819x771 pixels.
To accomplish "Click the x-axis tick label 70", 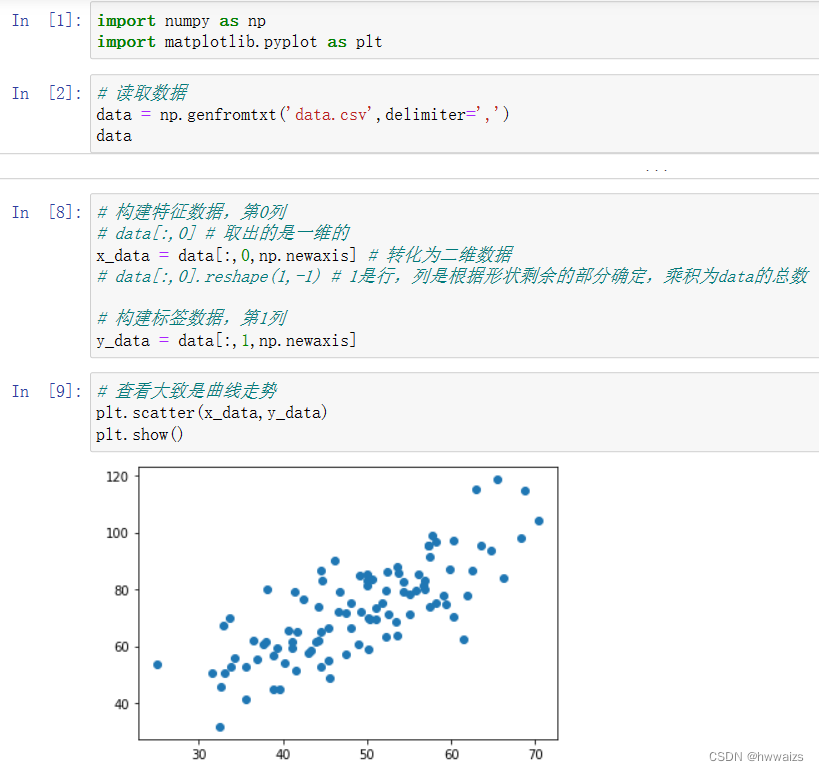I will tap(536, 754).
